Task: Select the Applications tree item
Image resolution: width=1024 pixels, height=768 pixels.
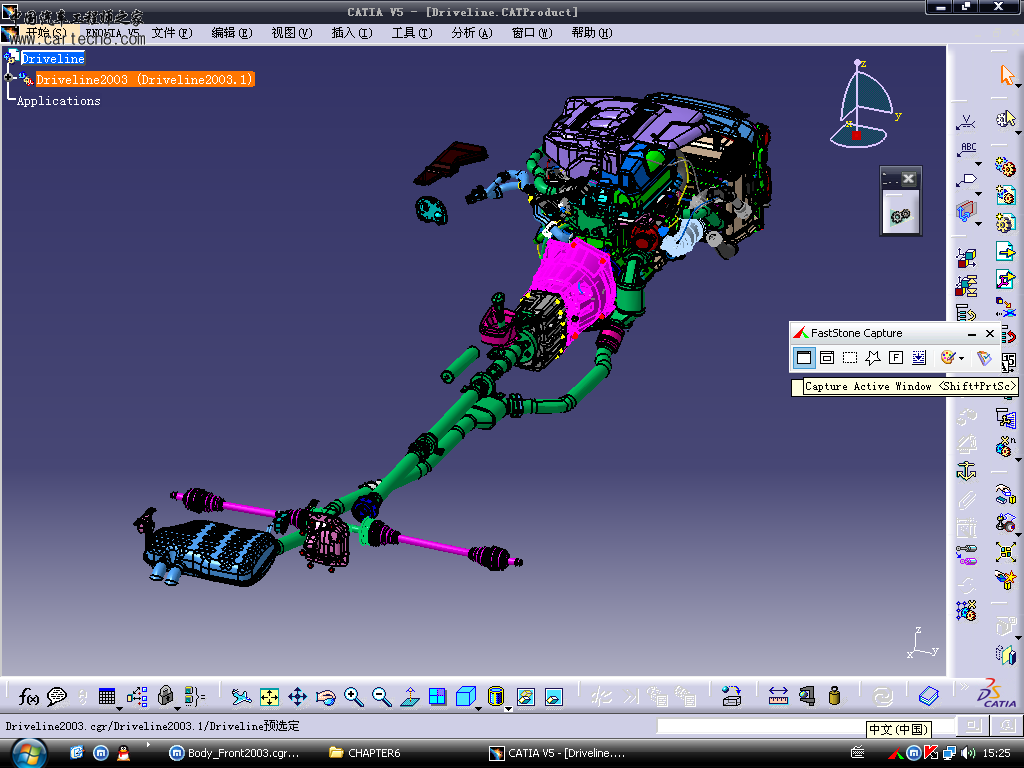Action: (x=59, y=101)
